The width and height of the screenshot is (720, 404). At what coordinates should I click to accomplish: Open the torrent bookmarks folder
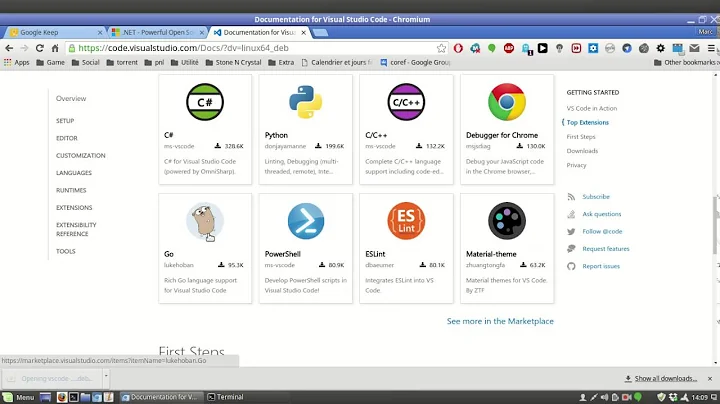click(122, 62)
